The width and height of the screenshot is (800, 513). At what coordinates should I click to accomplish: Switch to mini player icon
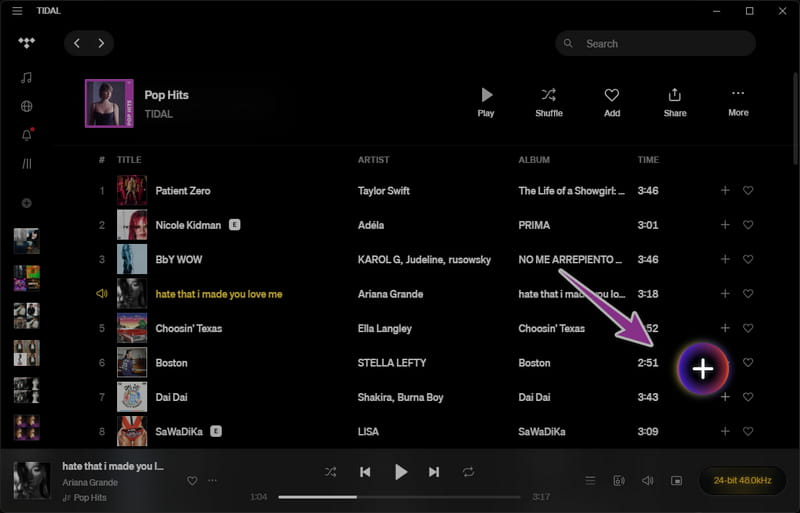[676, 480]
